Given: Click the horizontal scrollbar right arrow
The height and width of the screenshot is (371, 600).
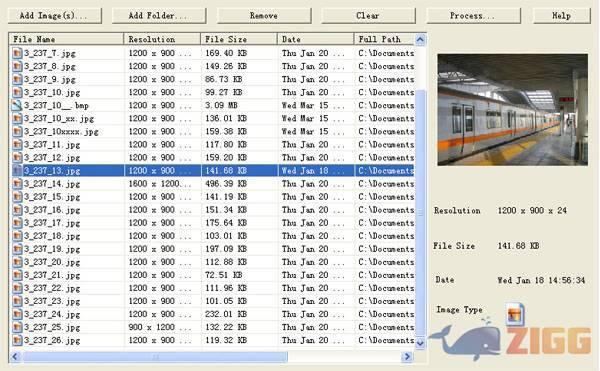Looking at the screenshot, I should (407, 356).
